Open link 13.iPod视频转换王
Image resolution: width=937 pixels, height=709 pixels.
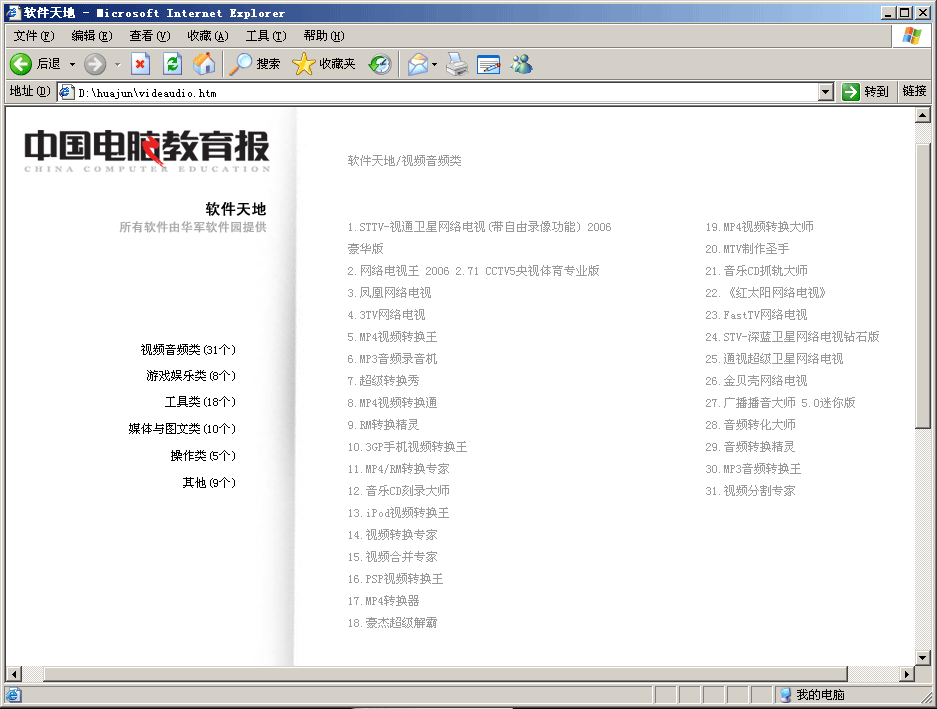click(x=399, y=514)
